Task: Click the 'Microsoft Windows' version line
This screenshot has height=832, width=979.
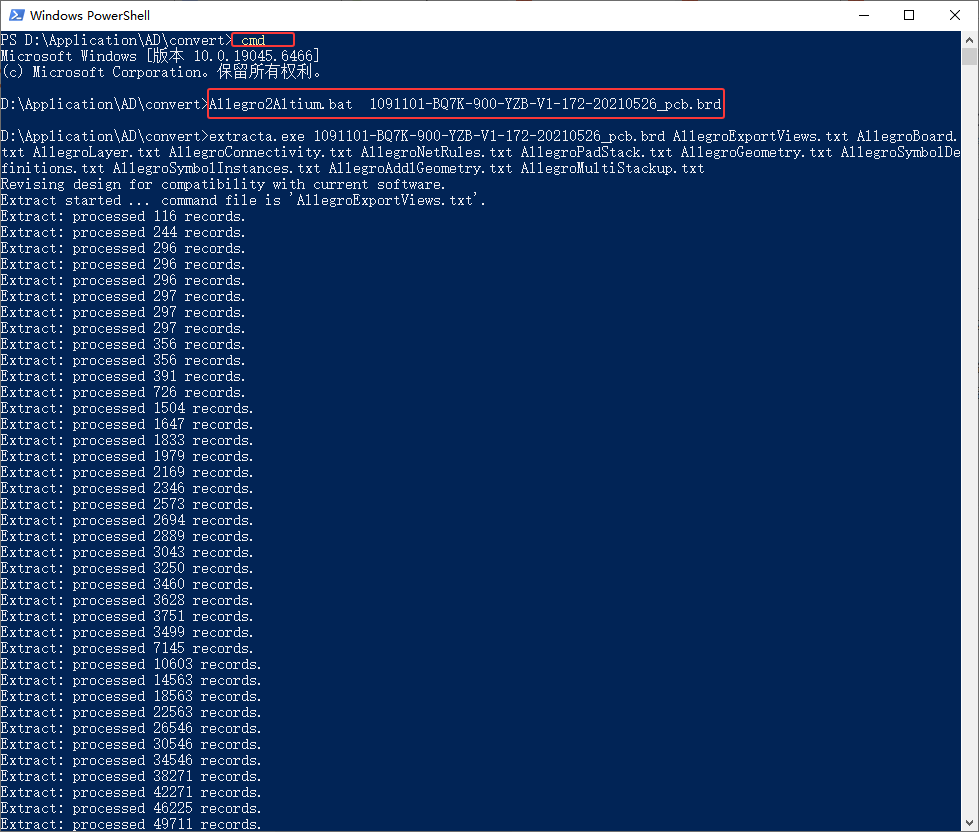Action: [x=160, y=56]
